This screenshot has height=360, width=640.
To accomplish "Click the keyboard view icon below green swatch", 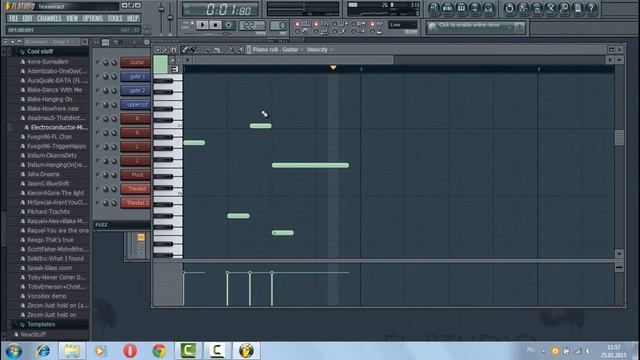I will click(x=175, y=69).
